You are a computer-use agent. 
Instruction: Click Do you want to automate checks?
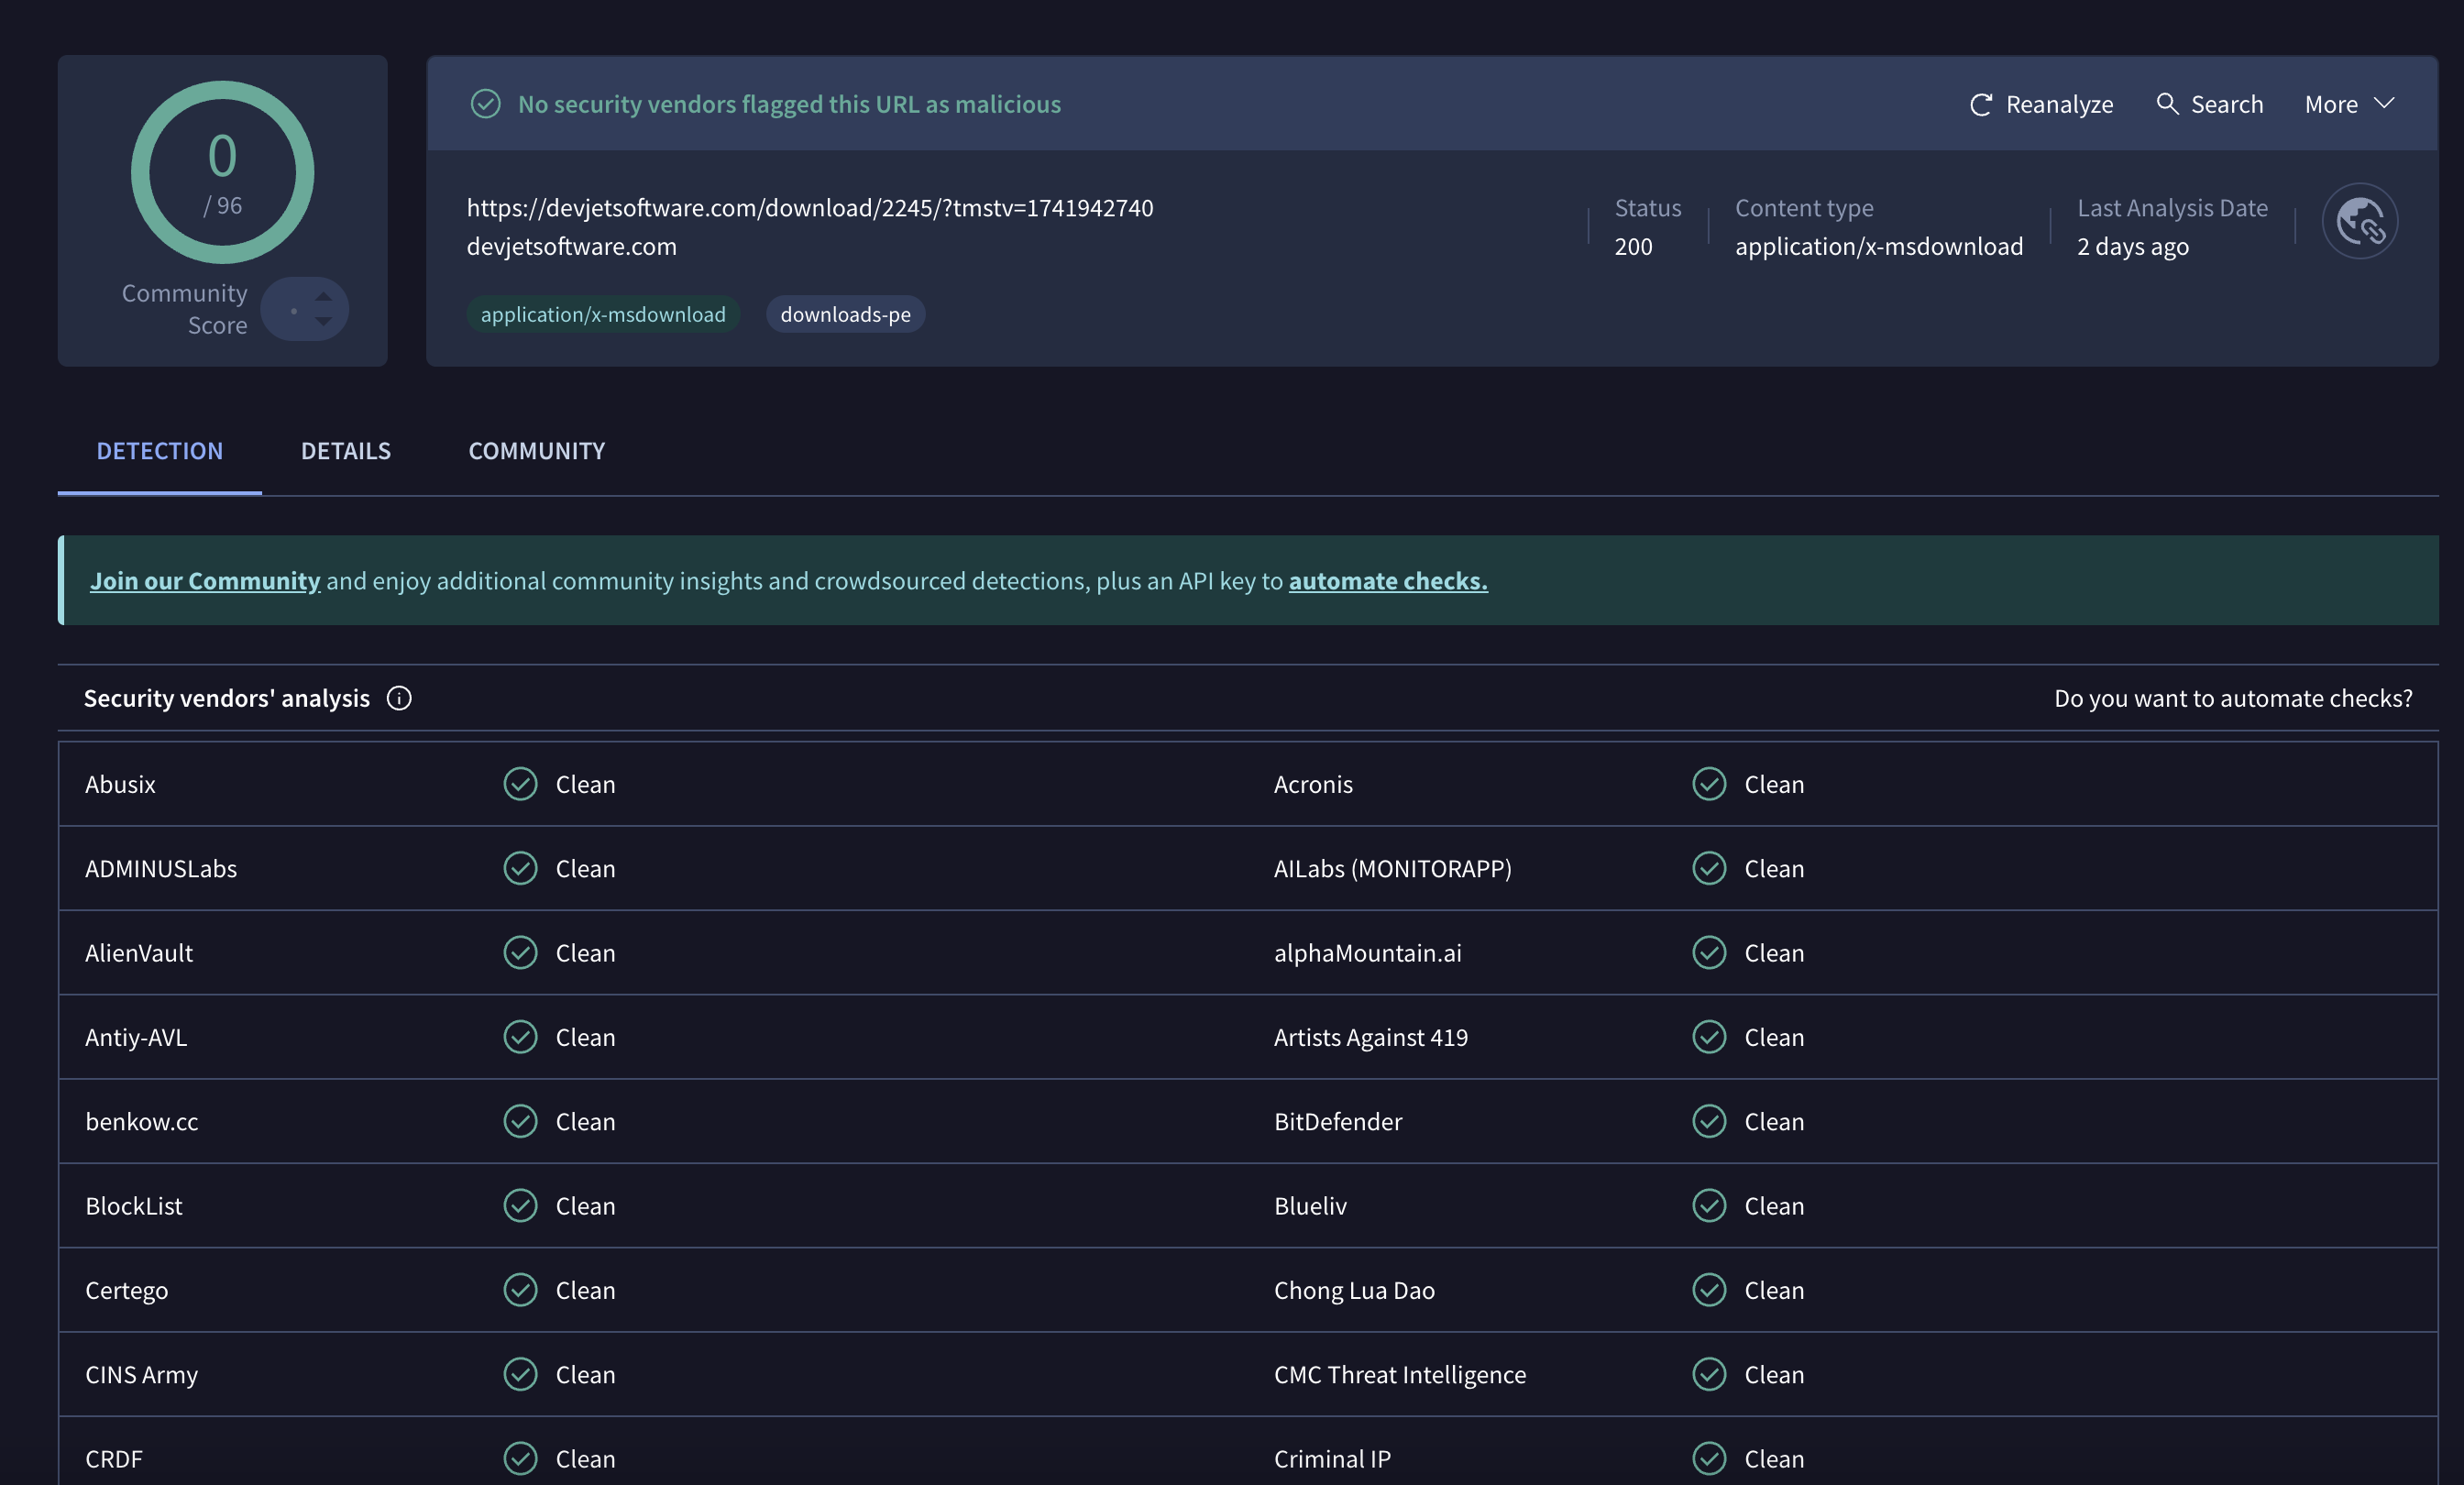click(2233, 698)
